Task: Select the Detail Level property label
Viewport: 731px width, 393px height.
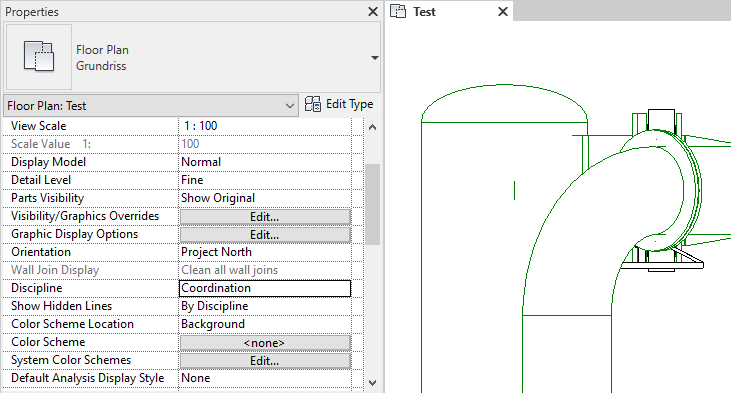Action: click(41, 180)
